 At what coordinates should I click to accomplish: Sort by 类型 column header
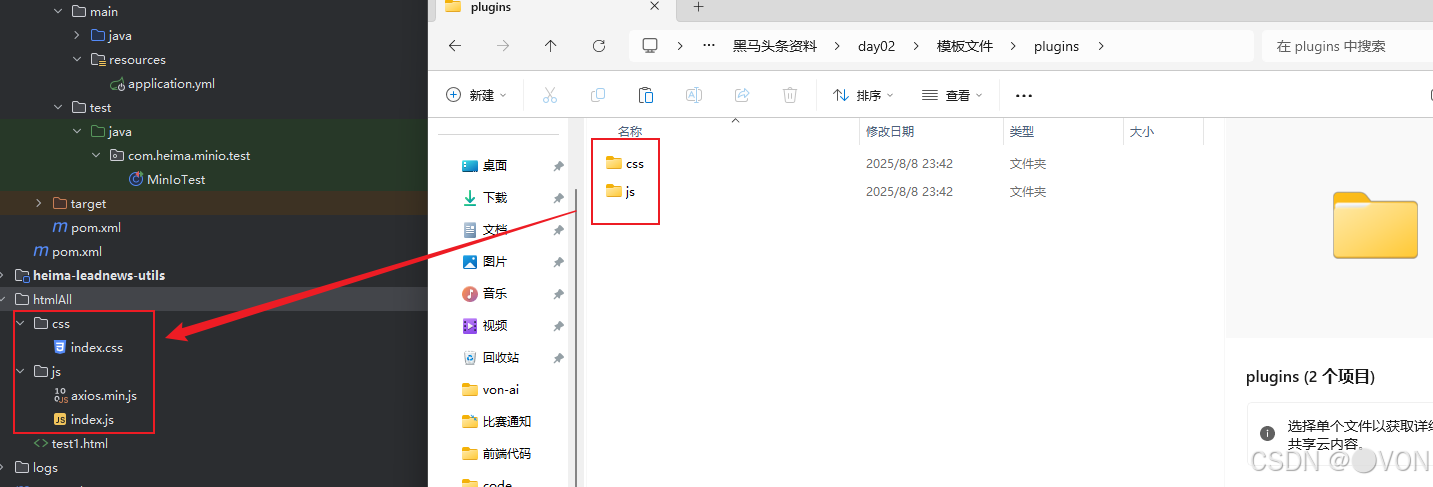tap(1022, 131)
